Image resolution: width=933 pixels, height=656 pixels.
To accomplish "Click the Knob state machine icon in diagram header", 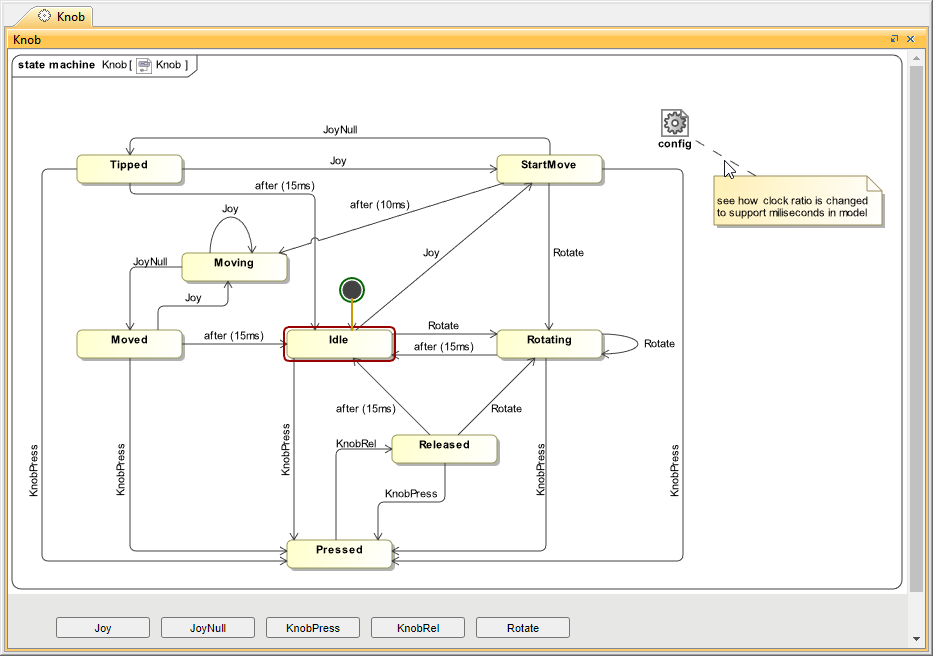I will click(144, 65).
